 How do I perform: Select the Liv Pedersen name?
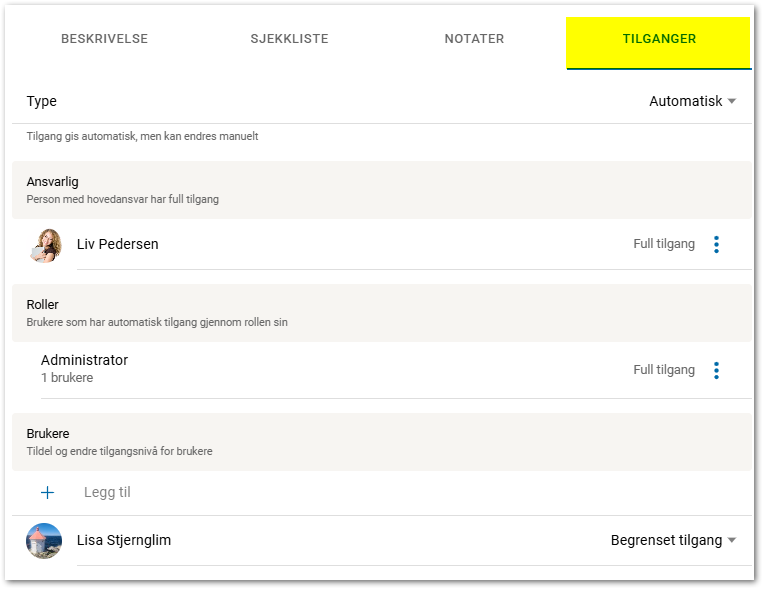point(118,244)
